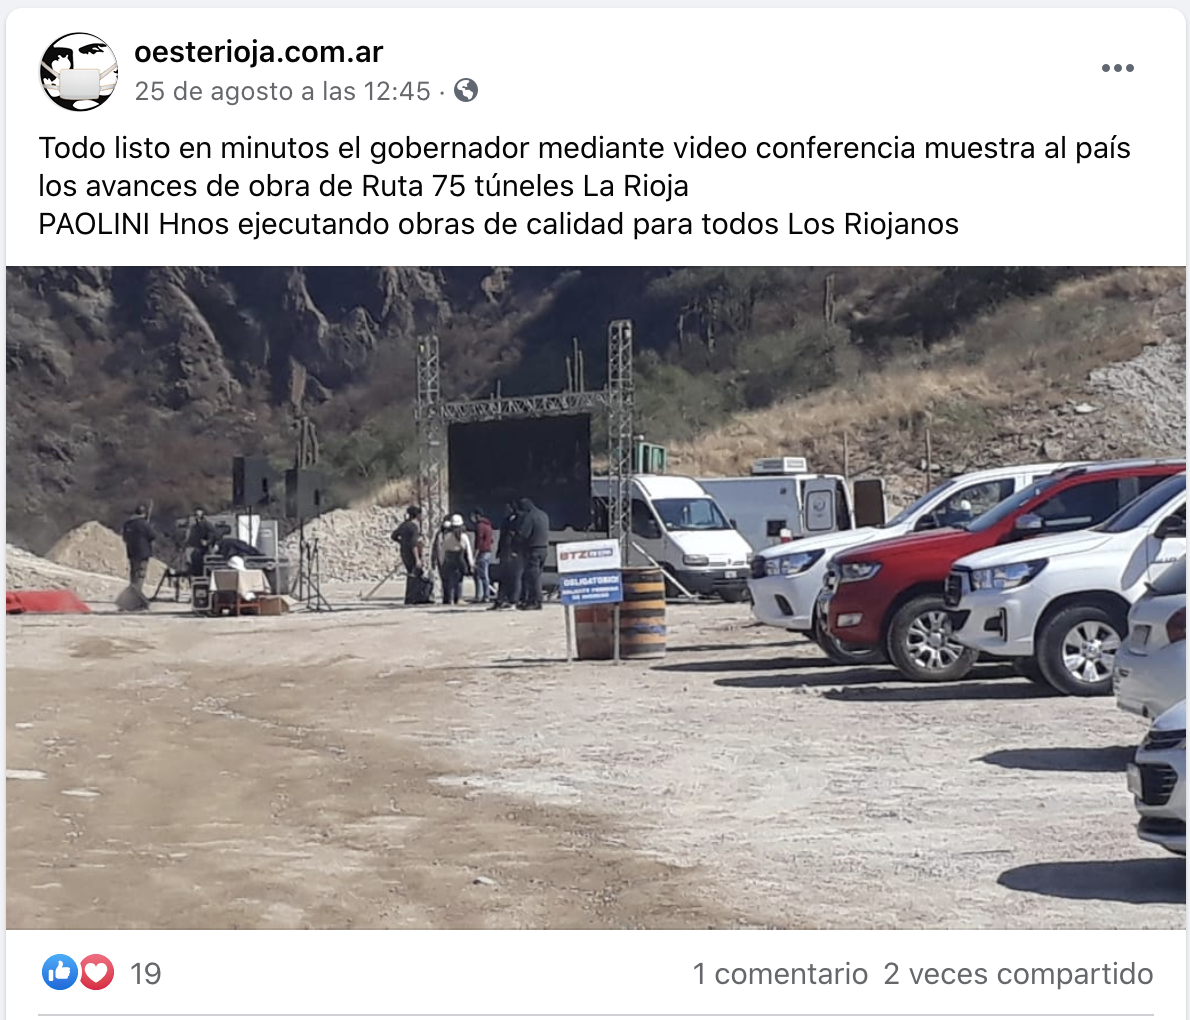
Task: Open the oesterioja.com.ar profile picture
Action: 79,72
